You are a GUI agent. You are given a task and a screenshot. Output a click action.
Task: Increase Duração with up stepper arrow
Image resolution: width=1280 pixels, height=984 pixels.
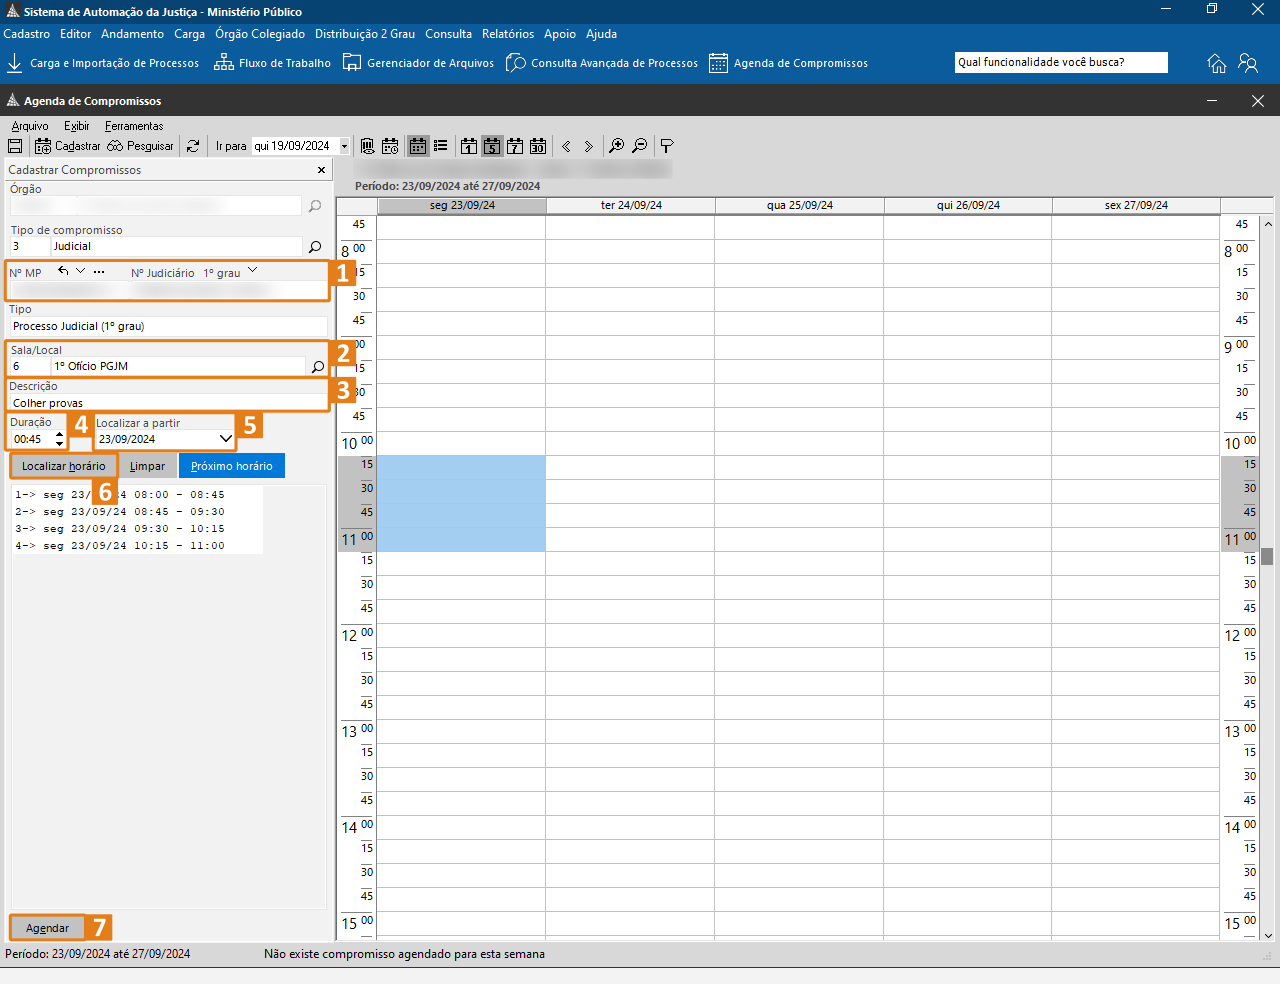[x=60, y=435]
